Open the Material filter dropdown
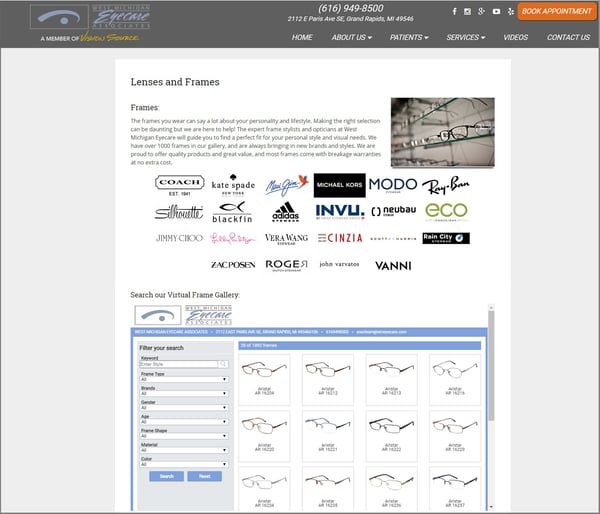This screenshot has height=514, width=600. (184, 450)
